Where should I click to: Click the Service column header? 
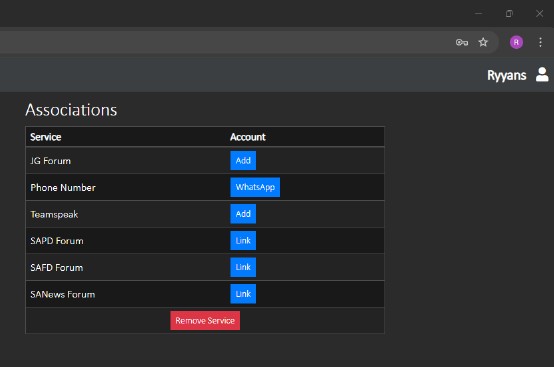(46, 137)
